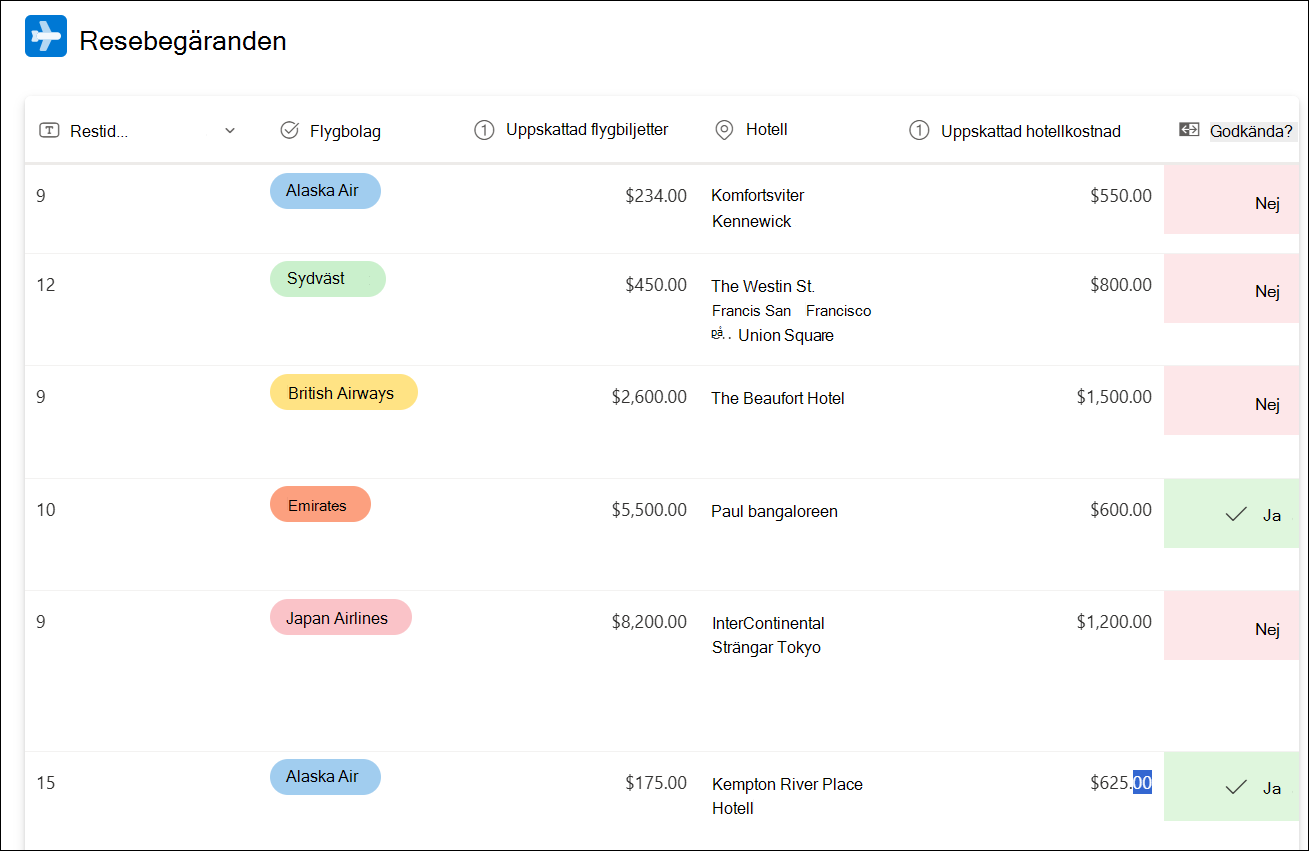This screenshot has height=851, width=1309.
Task: Click Restid value 15 in the Kempton row
Action: (x=46, y=783)
